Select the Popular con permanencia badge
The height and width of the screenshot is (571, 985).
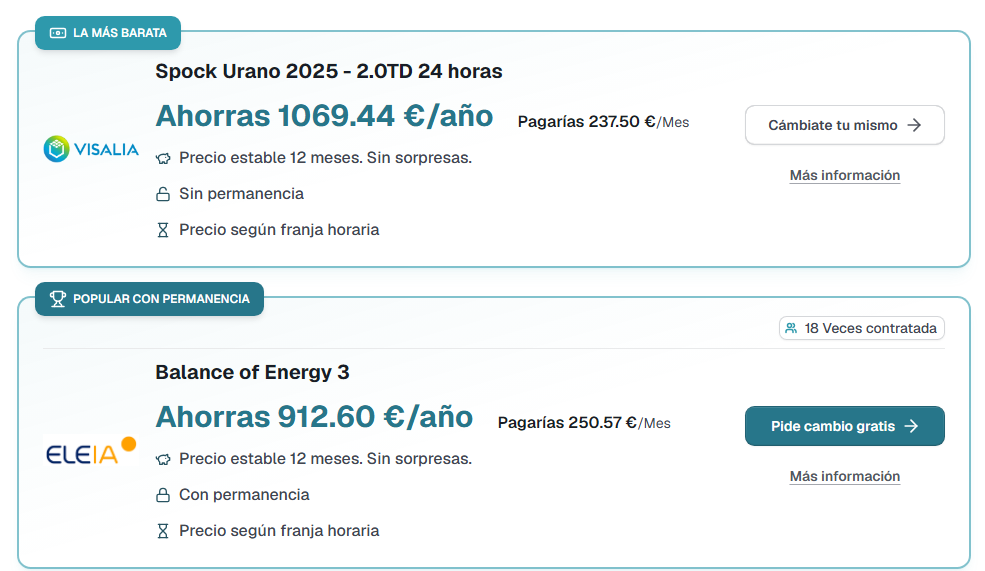[x=149, y=299]
